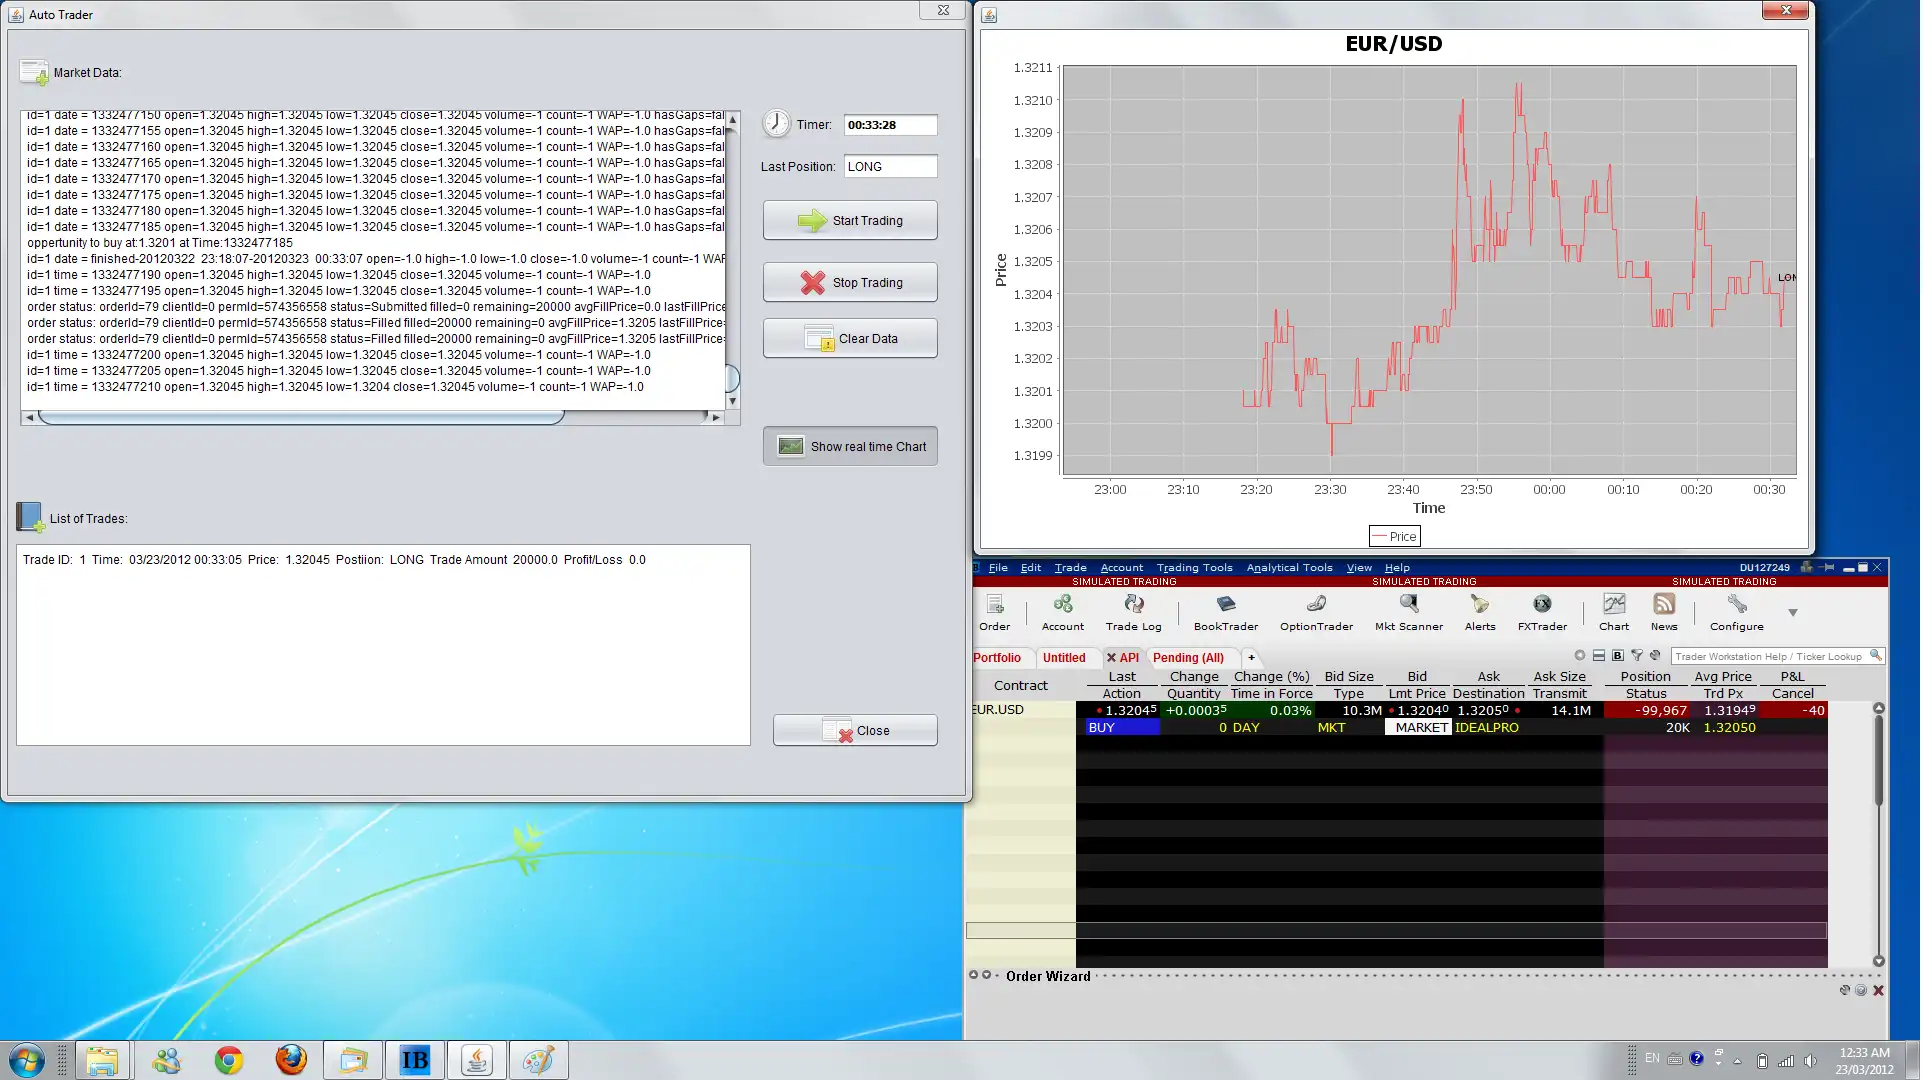Toggle the X API checkbox in portfolio
Image resolution: width=1923 pixels, height=1080 pixels.
coord(1109,656)
